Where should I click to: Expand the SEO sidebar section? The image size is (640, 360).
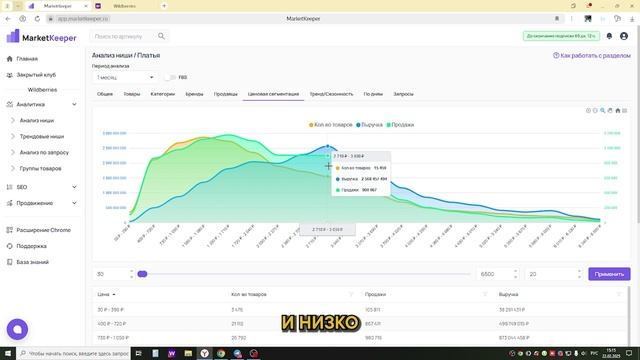(x=74, y=187)
